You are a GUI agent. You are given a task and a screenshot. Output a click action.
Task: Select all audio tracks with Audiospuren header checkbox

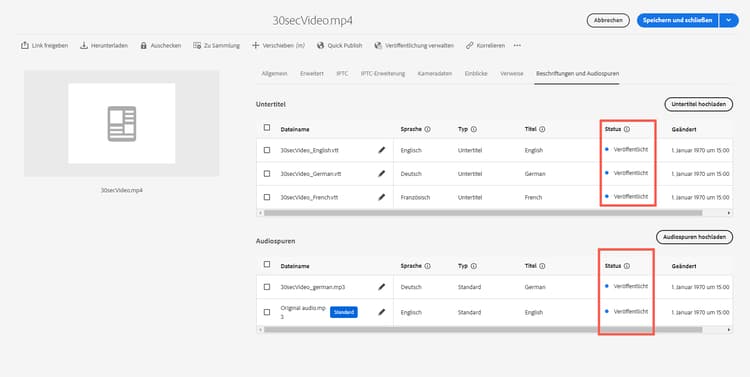(267, 265)
